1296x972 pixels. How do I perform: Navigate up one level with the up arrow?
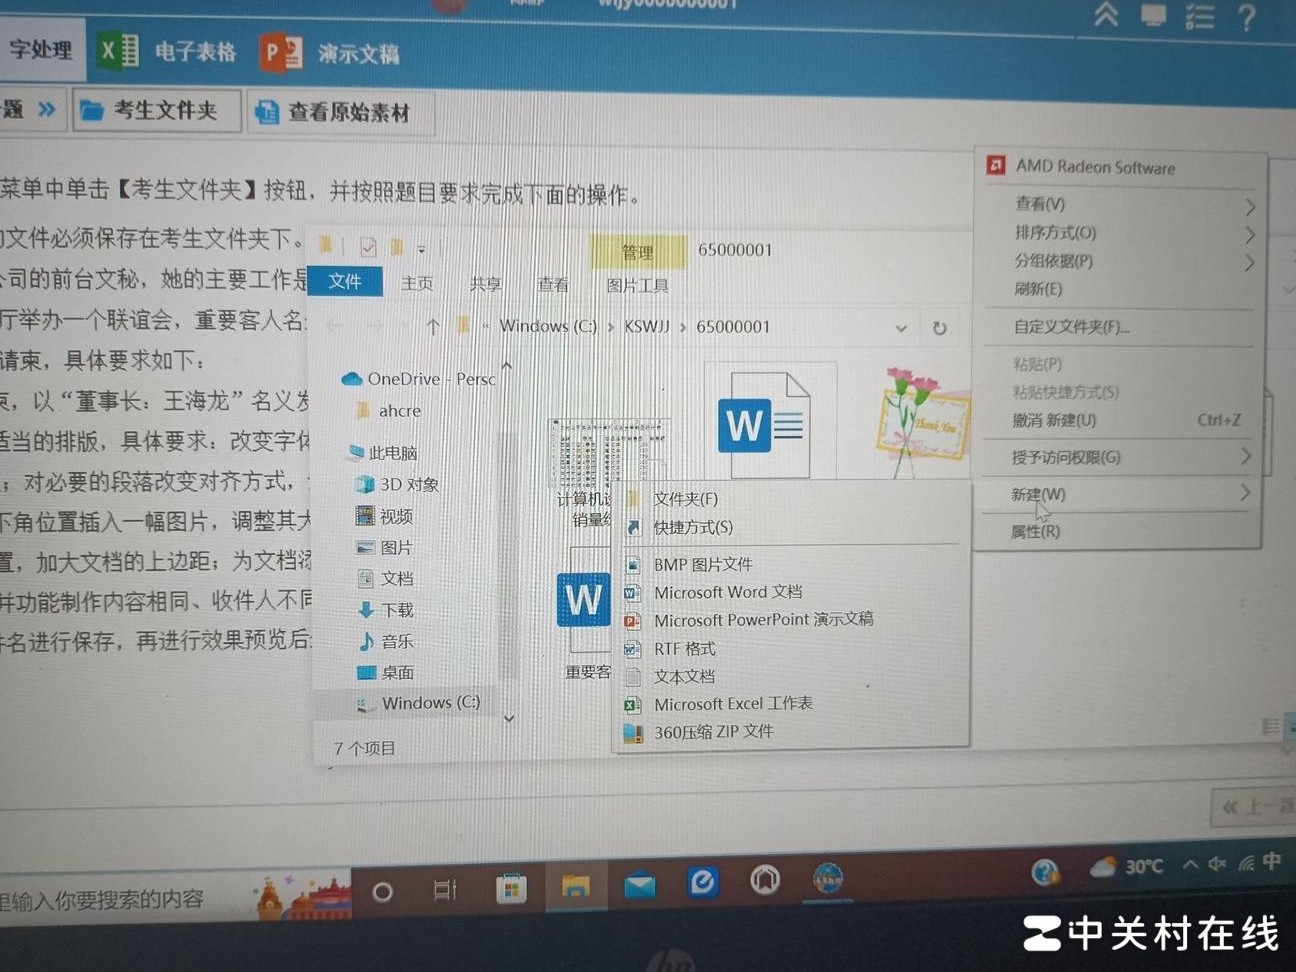pyautogui.click(x=433, y=326)
